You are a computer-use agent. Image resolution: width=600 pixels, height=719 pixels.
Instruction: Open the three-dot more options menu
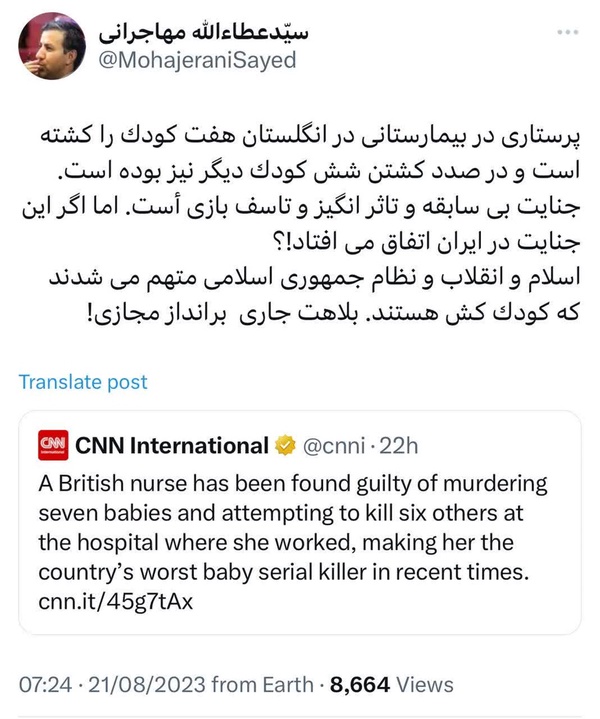coord(567,32)
